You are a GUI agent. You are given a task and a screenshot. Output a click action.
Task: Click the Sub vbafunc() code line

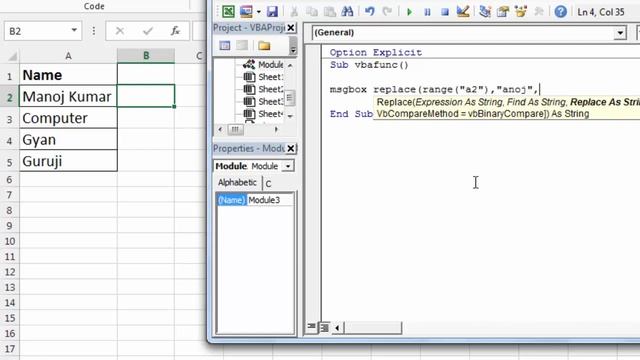click(369, 65)
